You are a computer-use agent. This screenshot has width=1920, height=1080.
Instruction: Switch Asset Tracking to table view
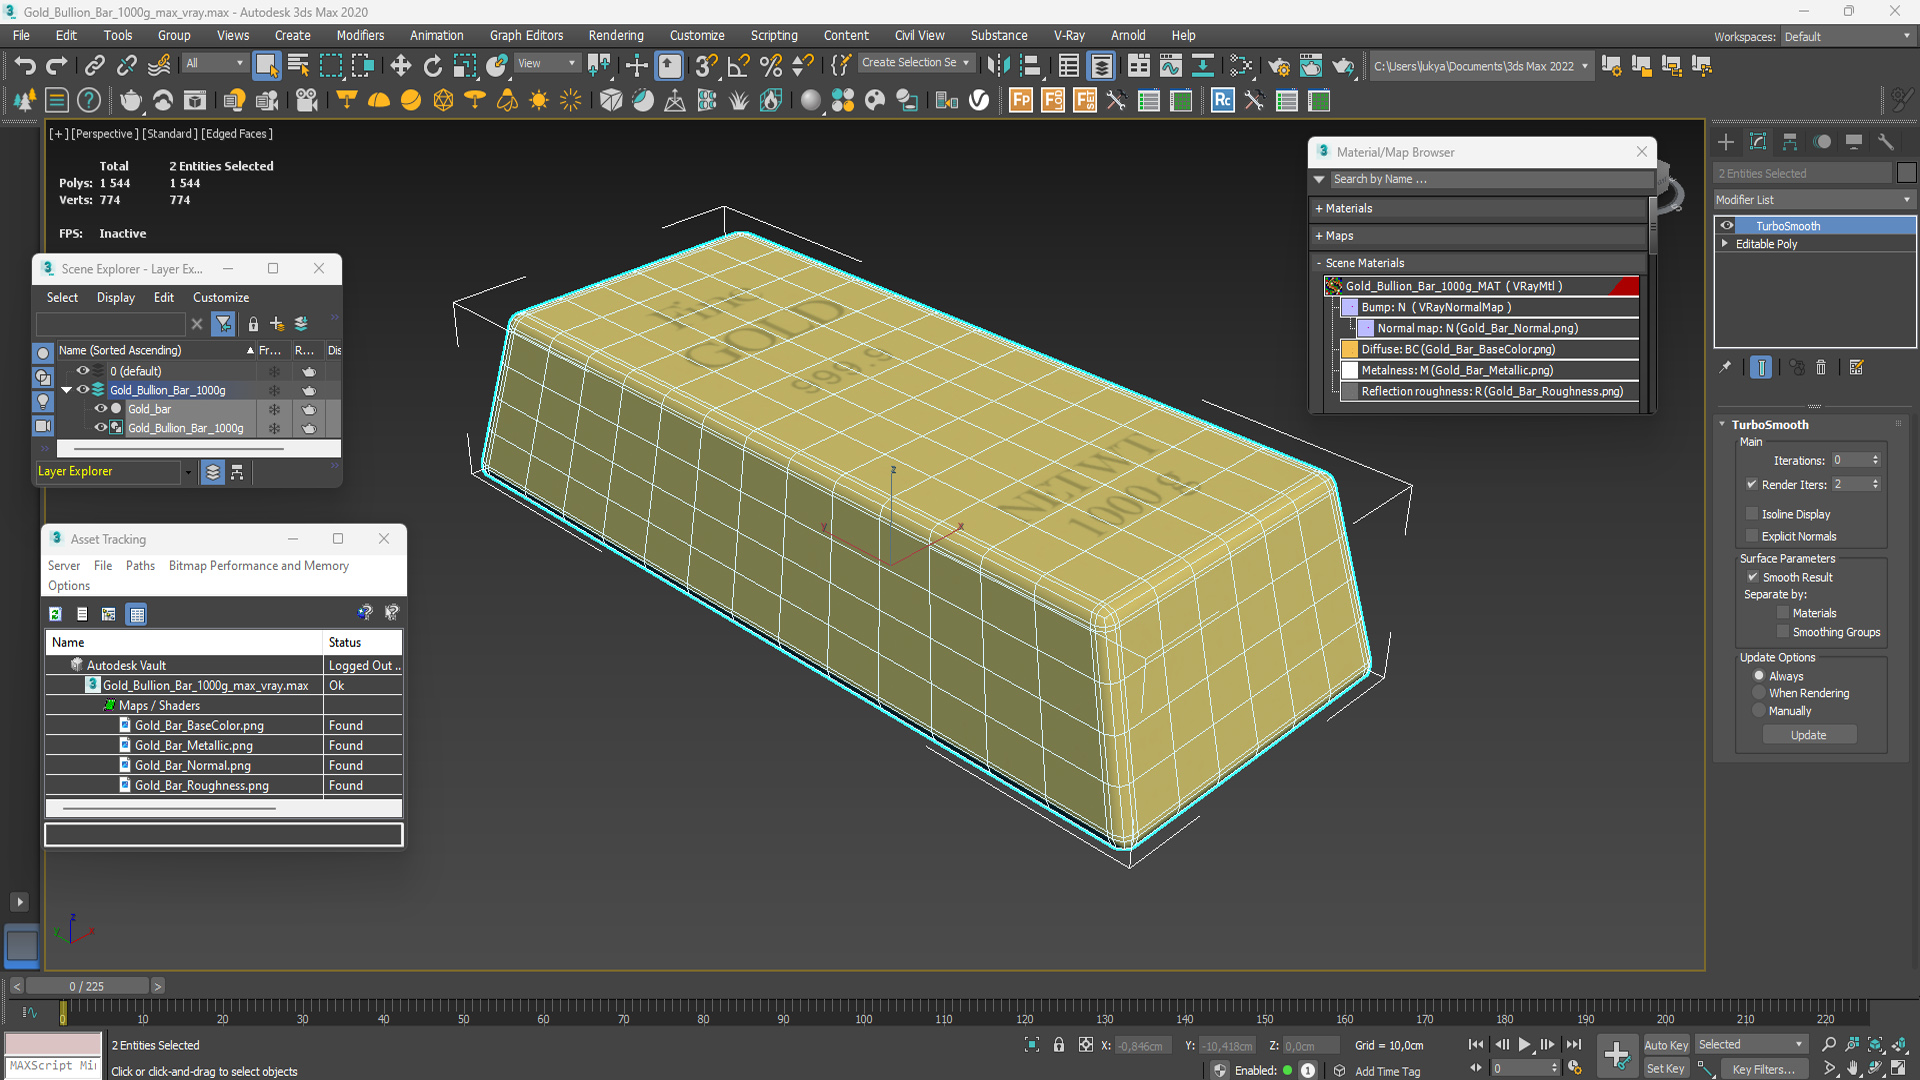coord(137,614)
